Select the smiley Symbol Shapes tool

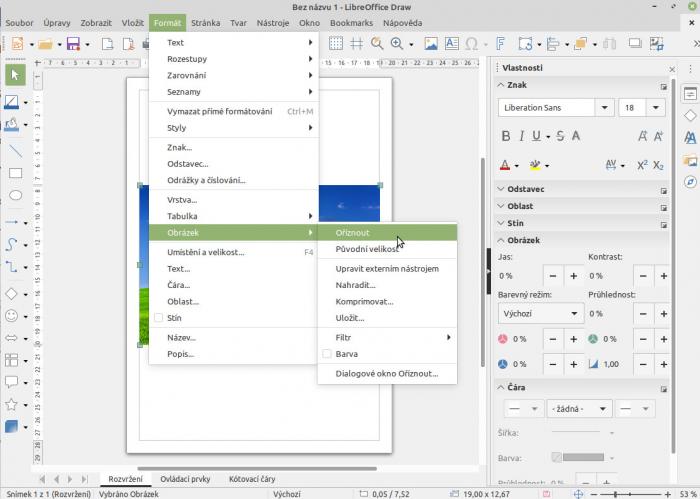[12, 316]
